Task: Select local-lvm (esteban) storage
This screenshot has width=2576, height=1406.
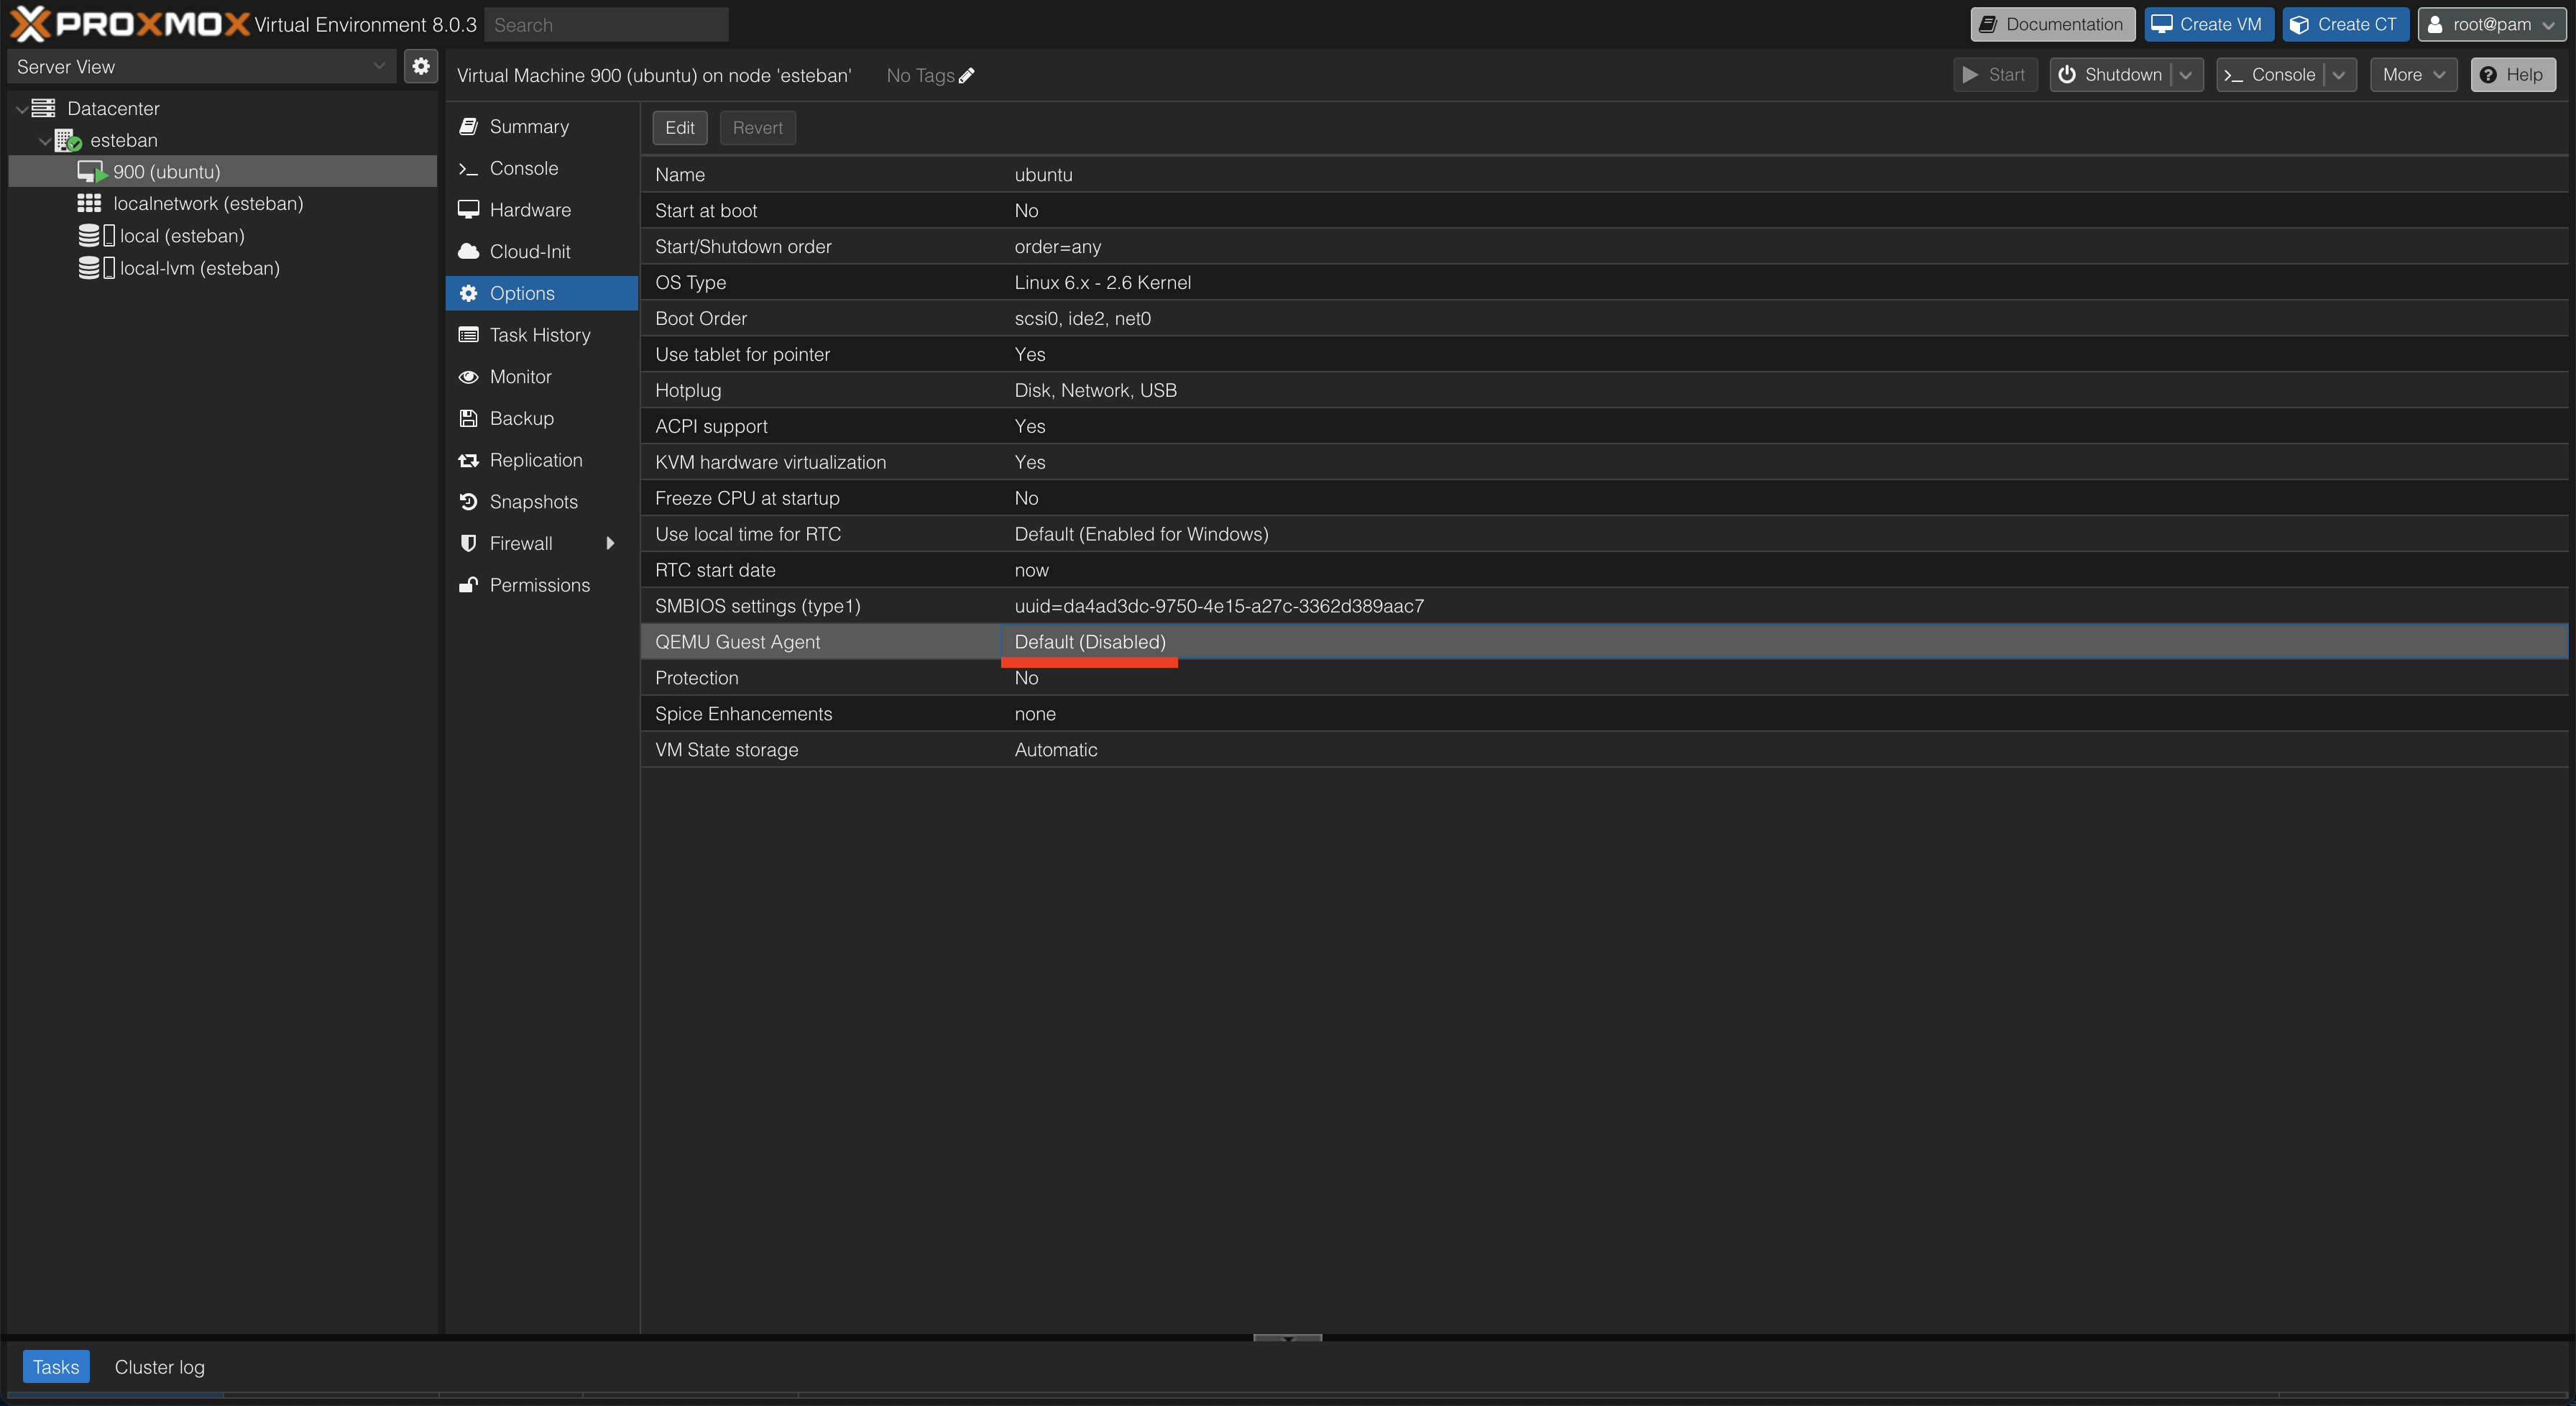Action: [199, 268]
